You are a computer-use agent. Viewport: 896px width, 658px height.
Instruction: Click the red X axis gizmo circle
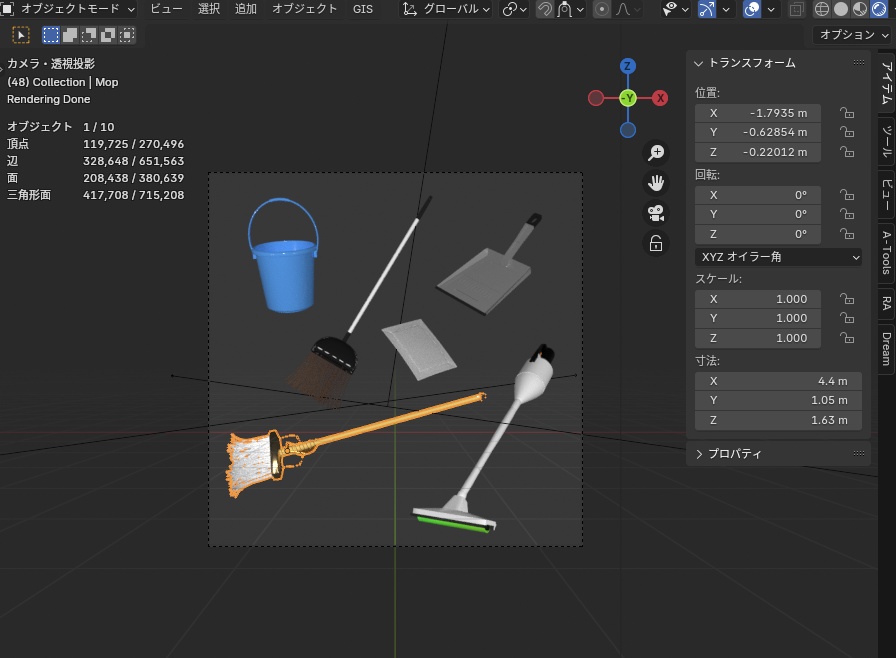pos(660,98)
